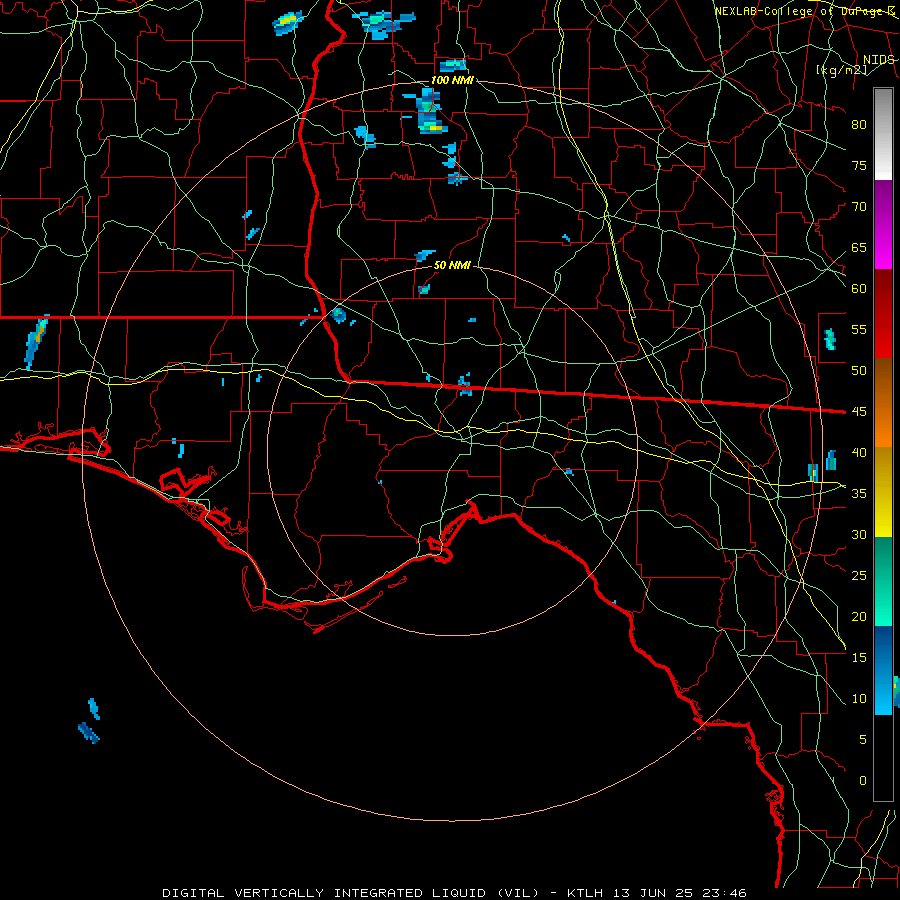The image size is (900, 900).
Task: Pick the green segment of the color bar
Action: (x=883, y=581)
